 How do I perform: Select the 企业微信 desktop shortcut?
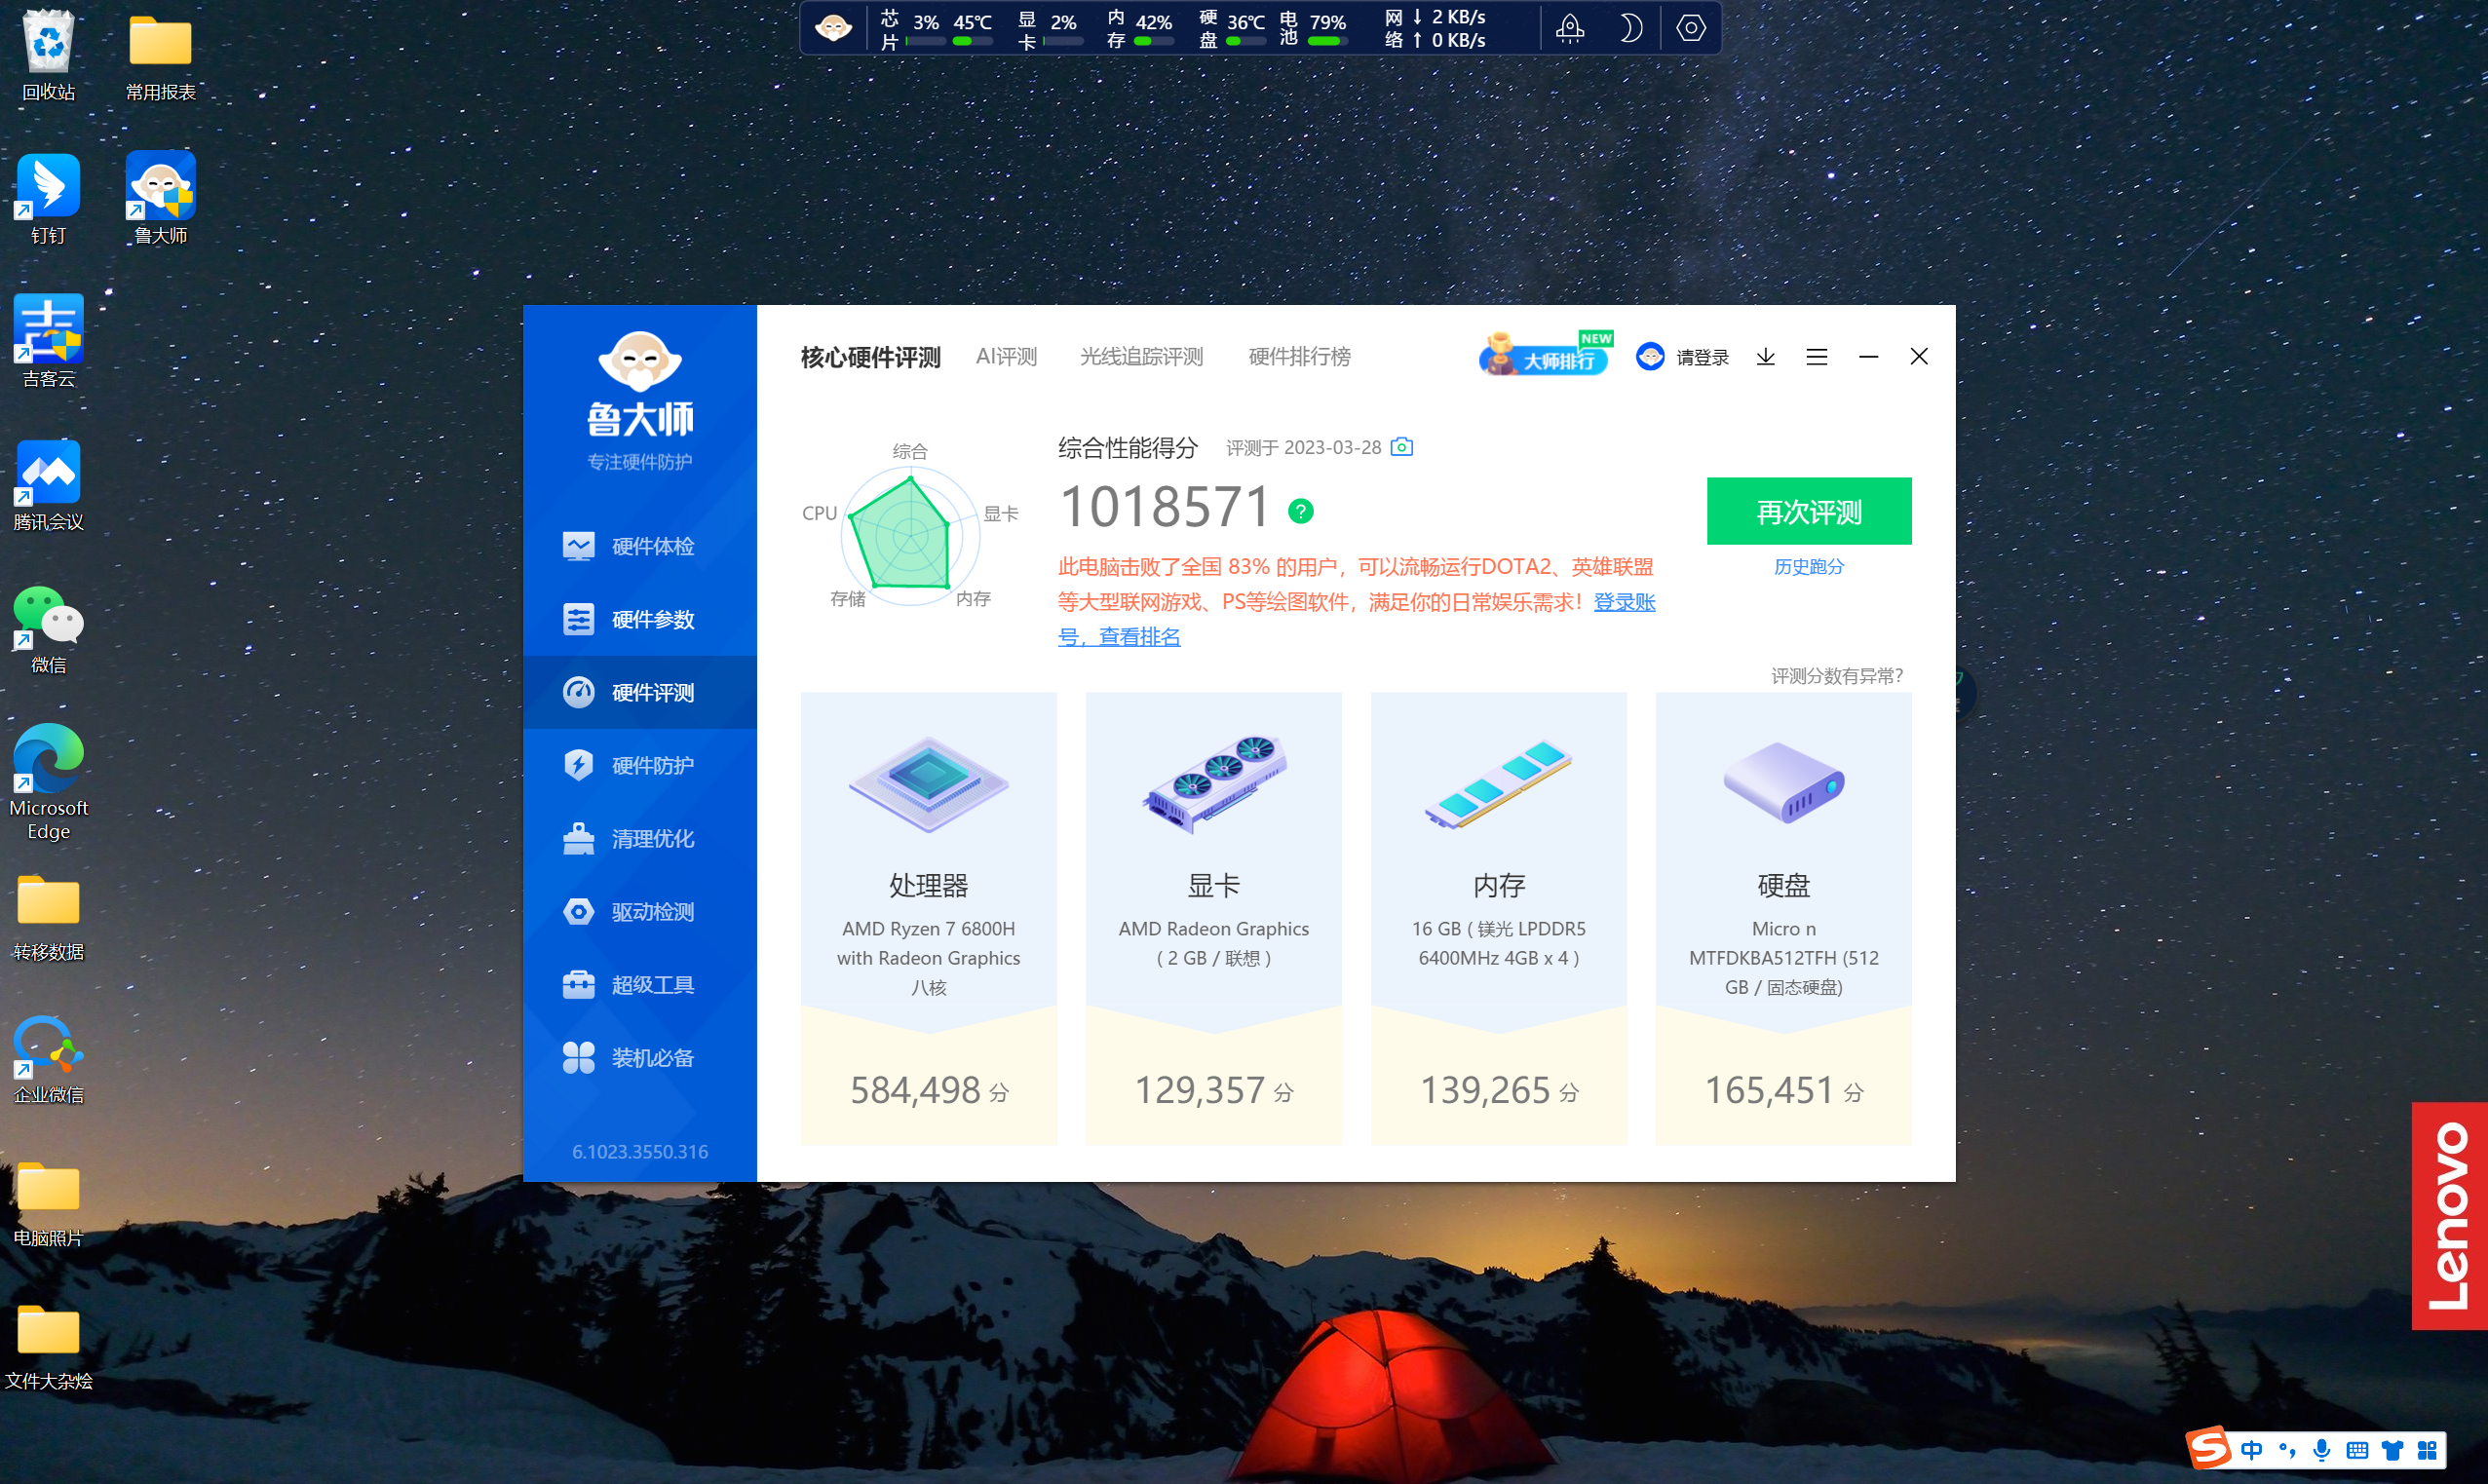coord(48,1059)
